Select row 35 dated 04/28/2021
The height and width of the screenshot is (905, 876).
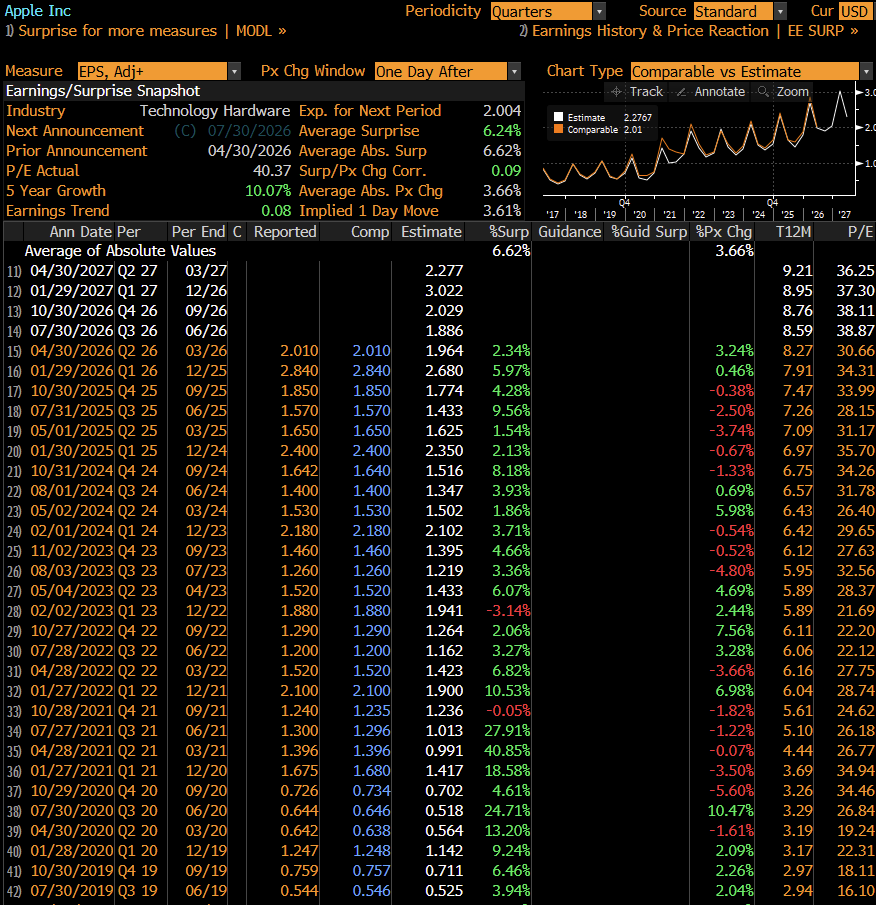click(x=439, y=751)
